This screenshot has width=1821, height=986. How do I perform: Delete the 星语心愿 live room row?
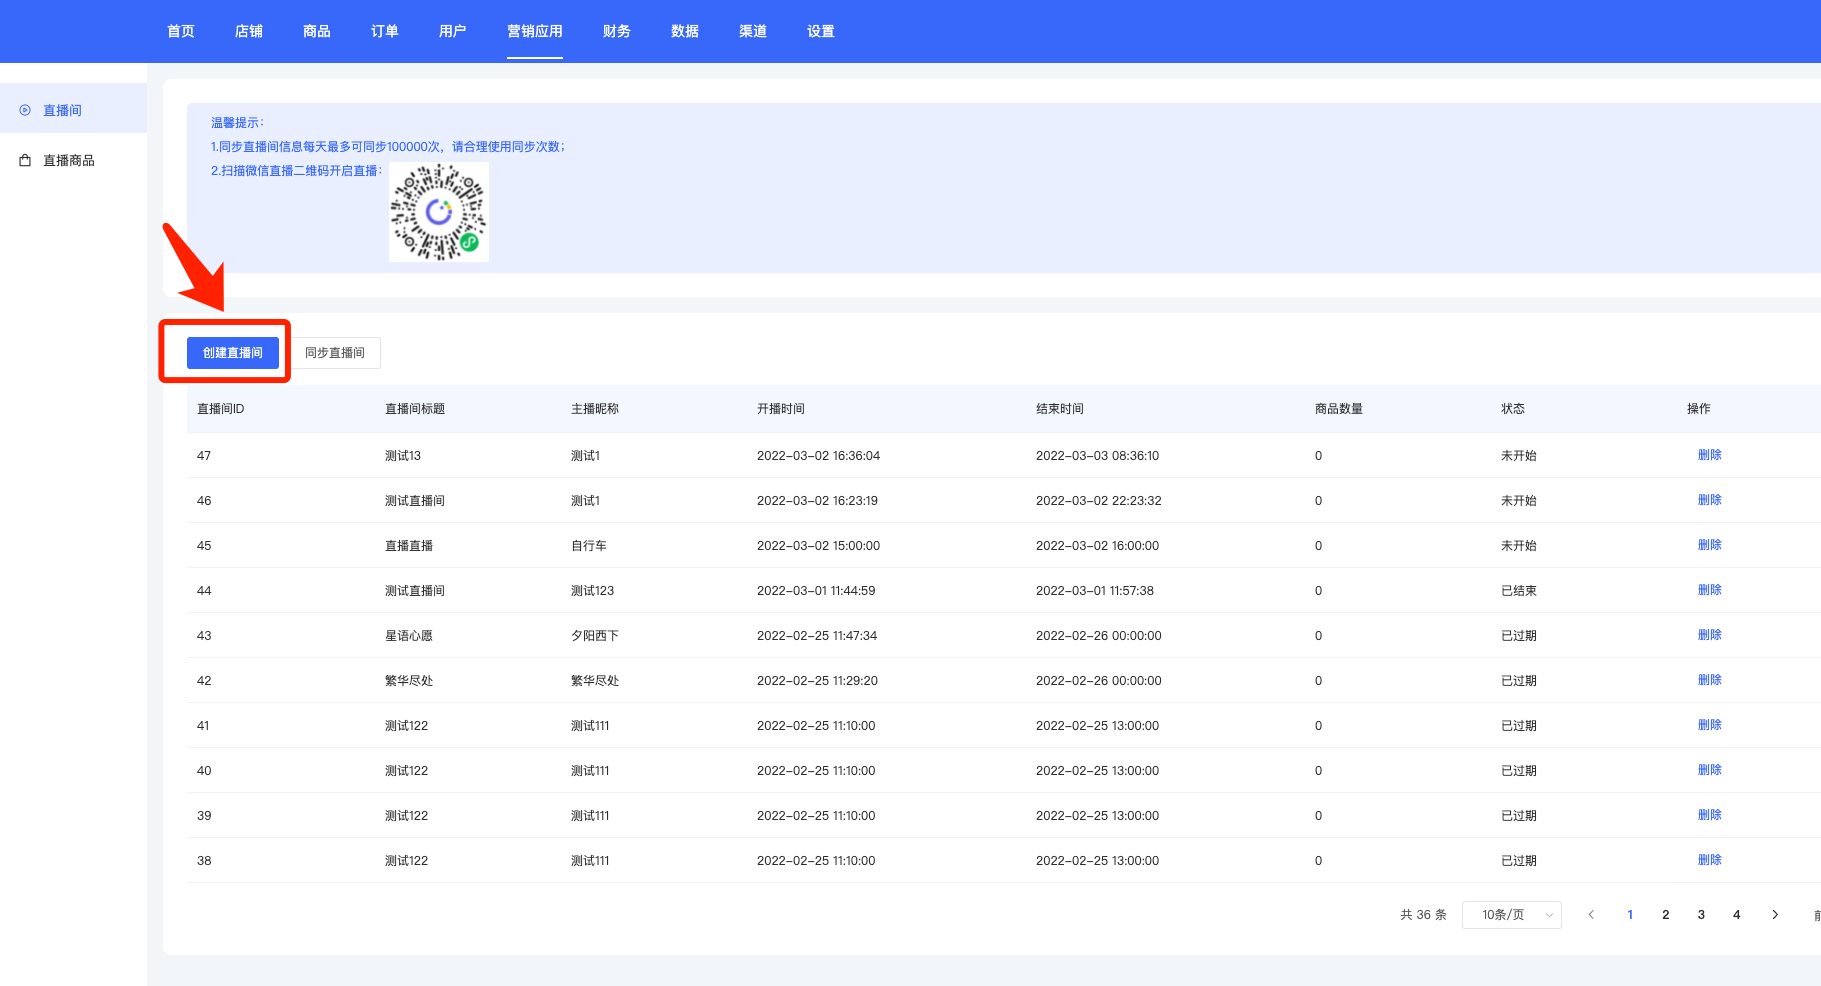(1709, 635)
